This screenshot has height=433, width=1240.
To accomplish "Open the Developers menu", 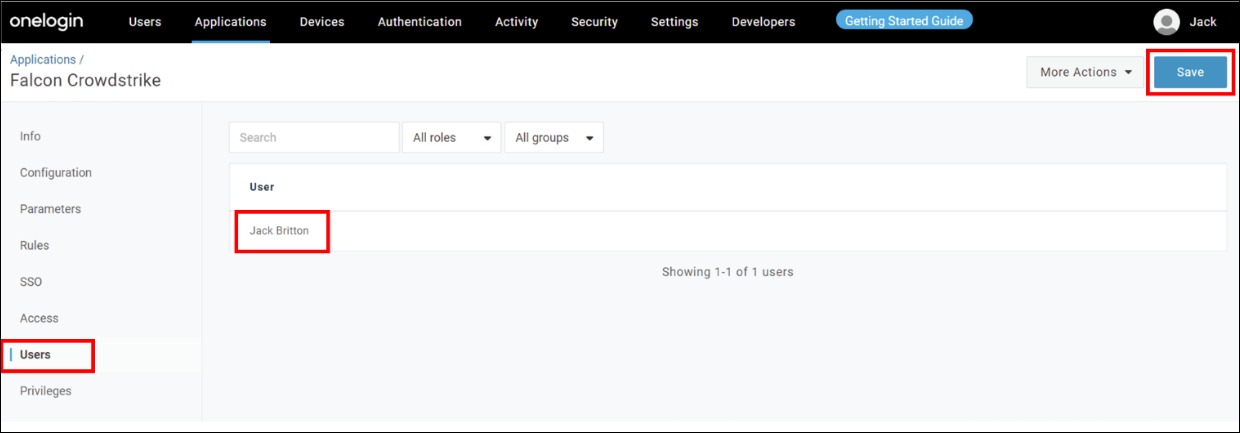I will [x=763, y=21].
